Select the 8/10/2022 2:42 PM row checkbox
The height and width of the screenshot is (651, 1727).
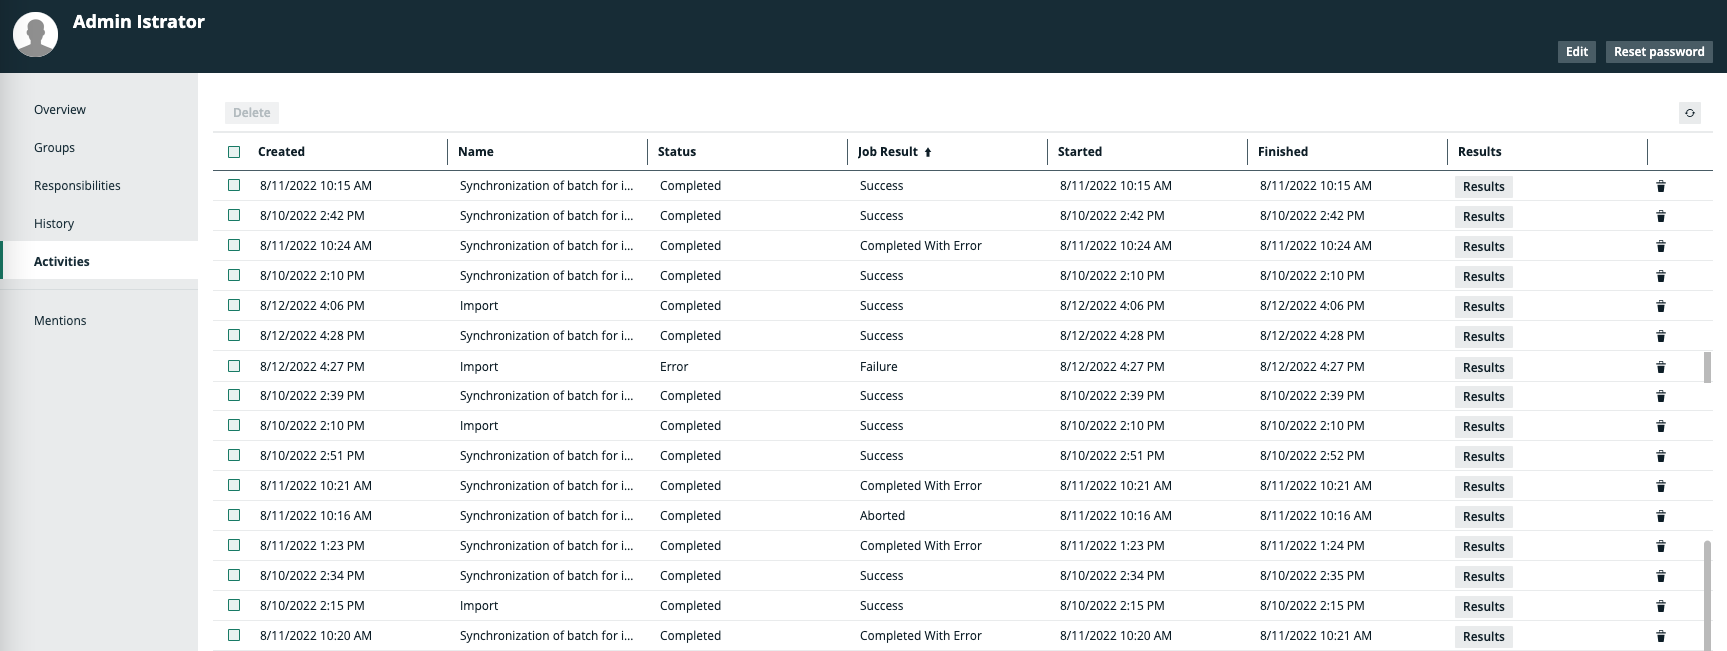tap(234, 215)
